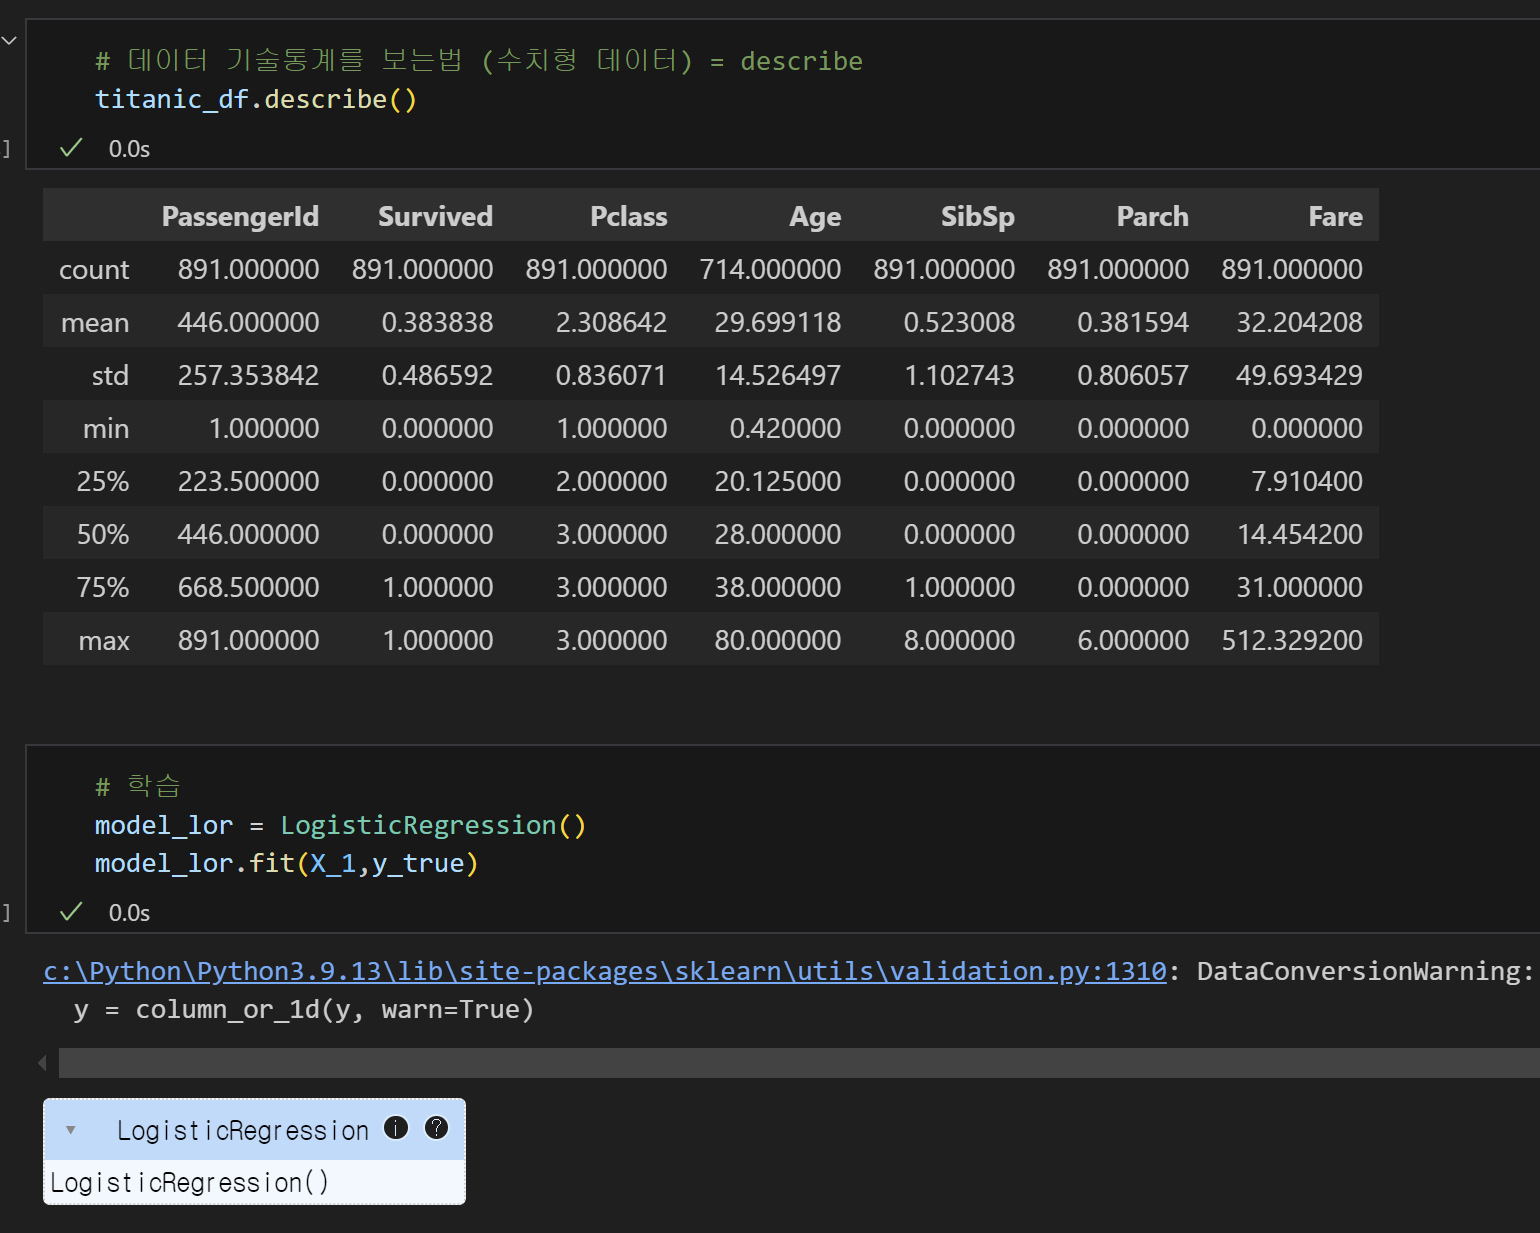Click the Fare std value 49.693429
This screenshot has width=1540, height=1233.
[x=1299, y=375]
